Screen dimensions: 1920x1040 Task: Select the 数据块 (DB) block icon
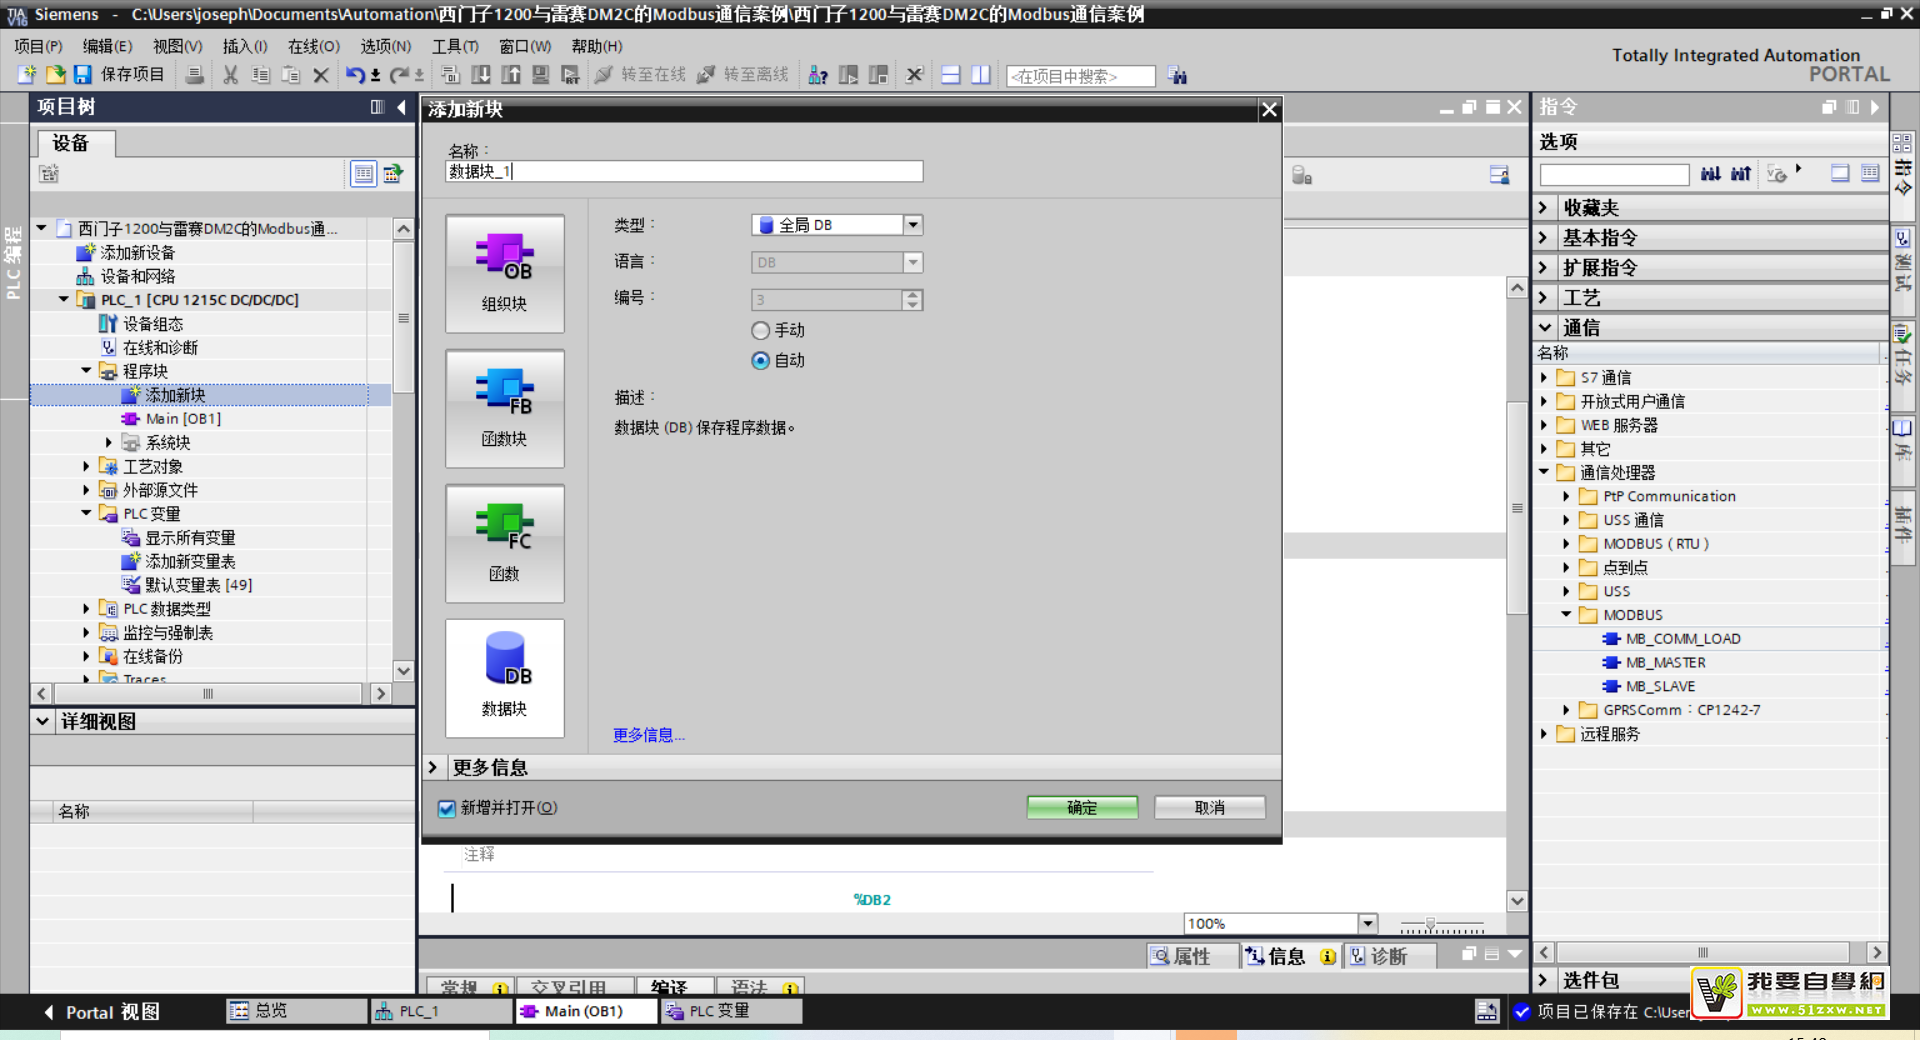tap(504, 677)
